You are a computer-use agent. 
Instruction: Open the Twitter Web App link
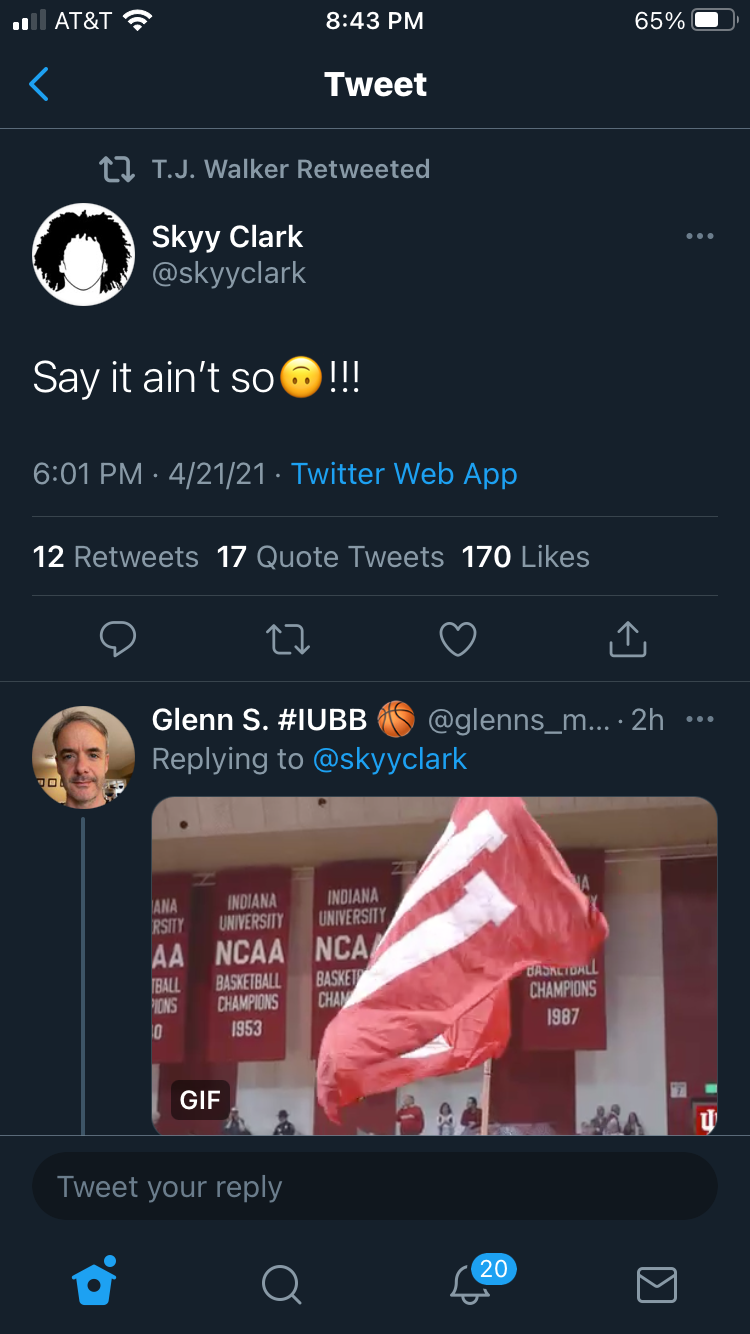(x=404, y=474)
